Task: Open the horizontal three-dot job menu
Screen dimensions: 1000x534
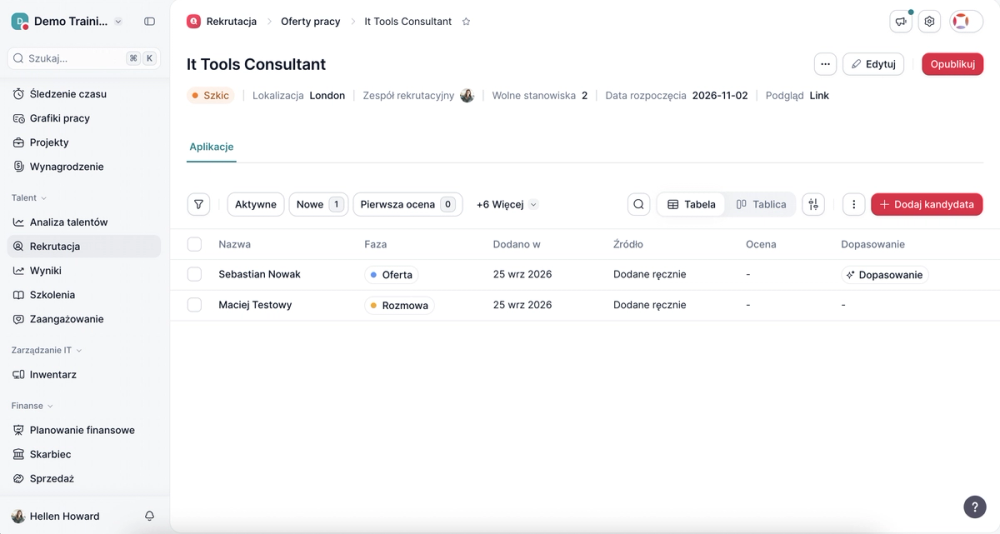Action: pos(825,64)
